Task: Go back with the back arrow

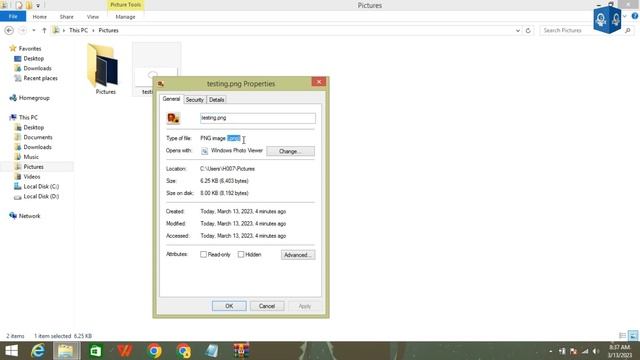Action: click(9, 30)
